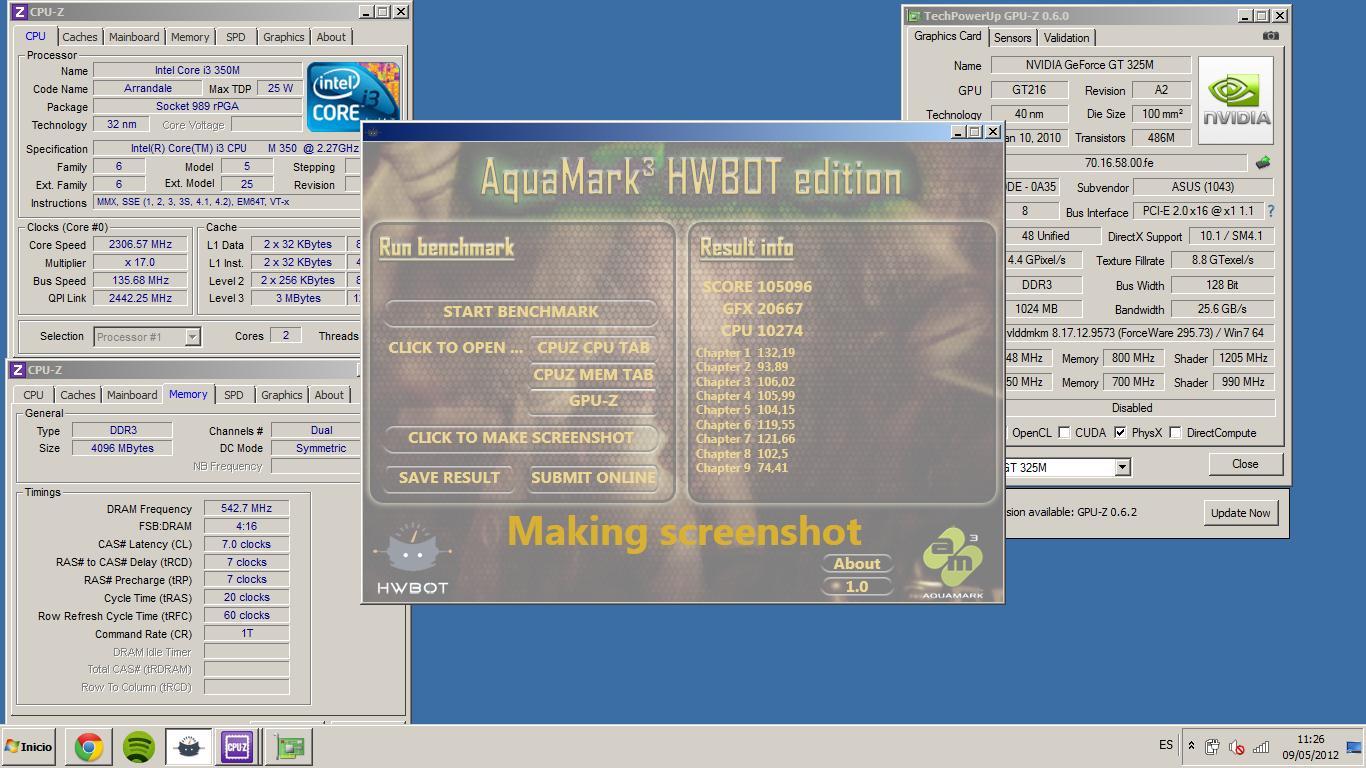Click the CPUZ MEM TAB button

[594, 375]
